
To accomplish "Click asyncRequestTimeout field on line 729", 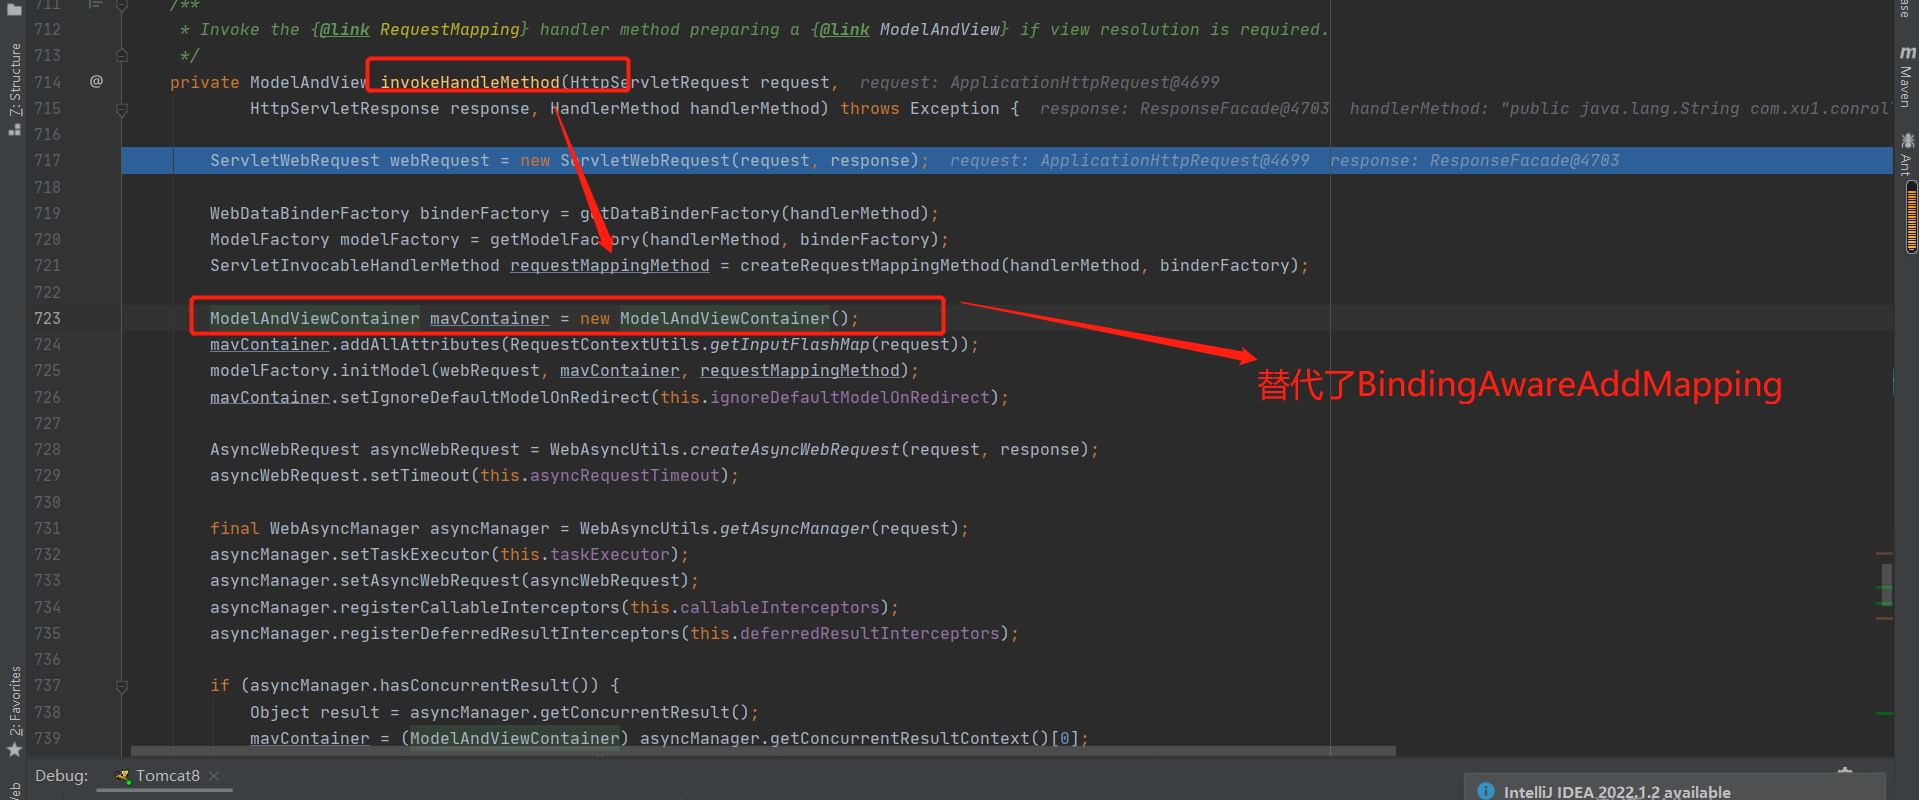I will (624, 475).
